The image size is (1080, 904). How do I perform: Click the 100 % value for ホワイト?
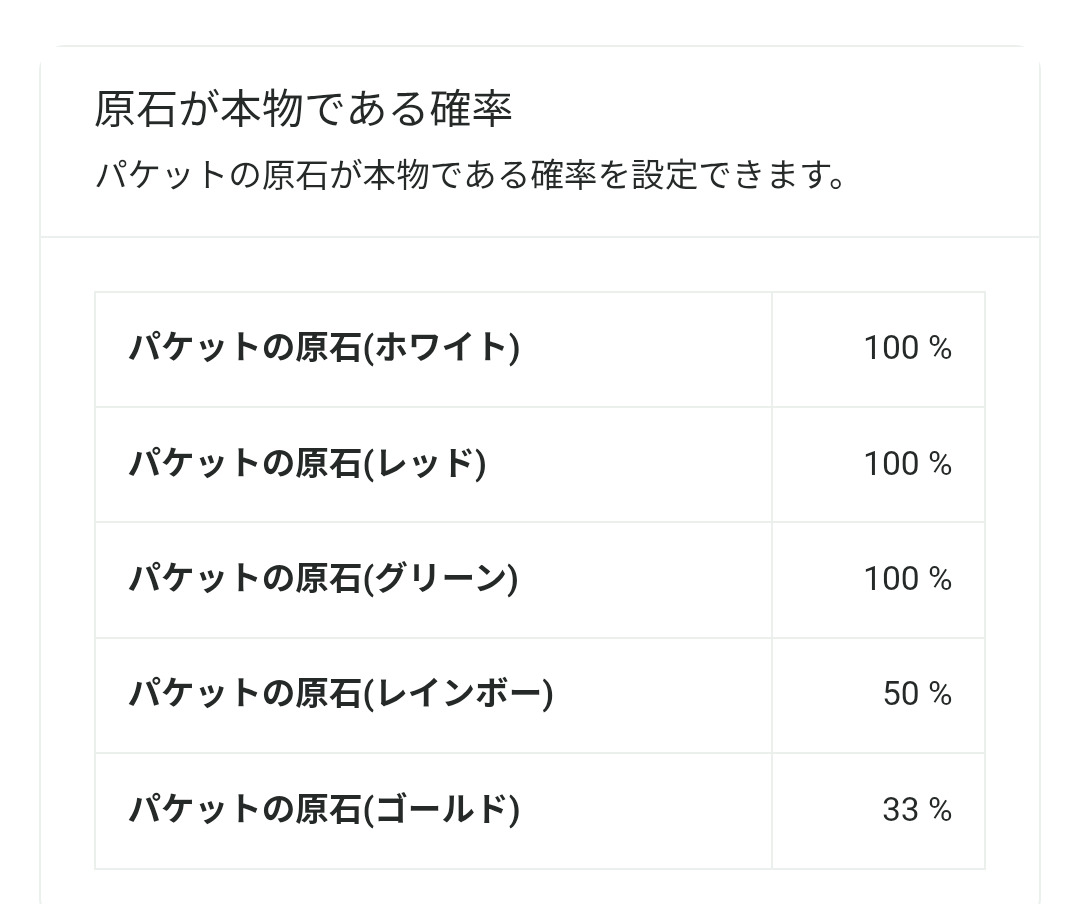pyautogui.click(x=907, y=349)
